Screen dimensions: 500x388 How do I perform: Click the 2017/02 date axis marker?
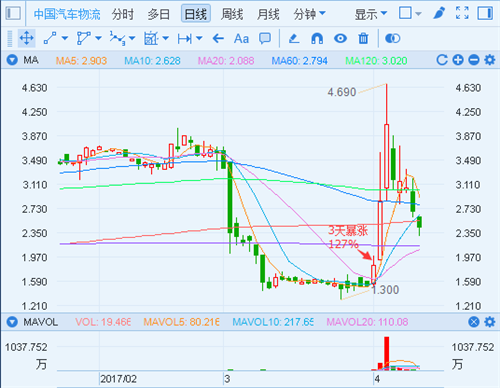point(118,379)
